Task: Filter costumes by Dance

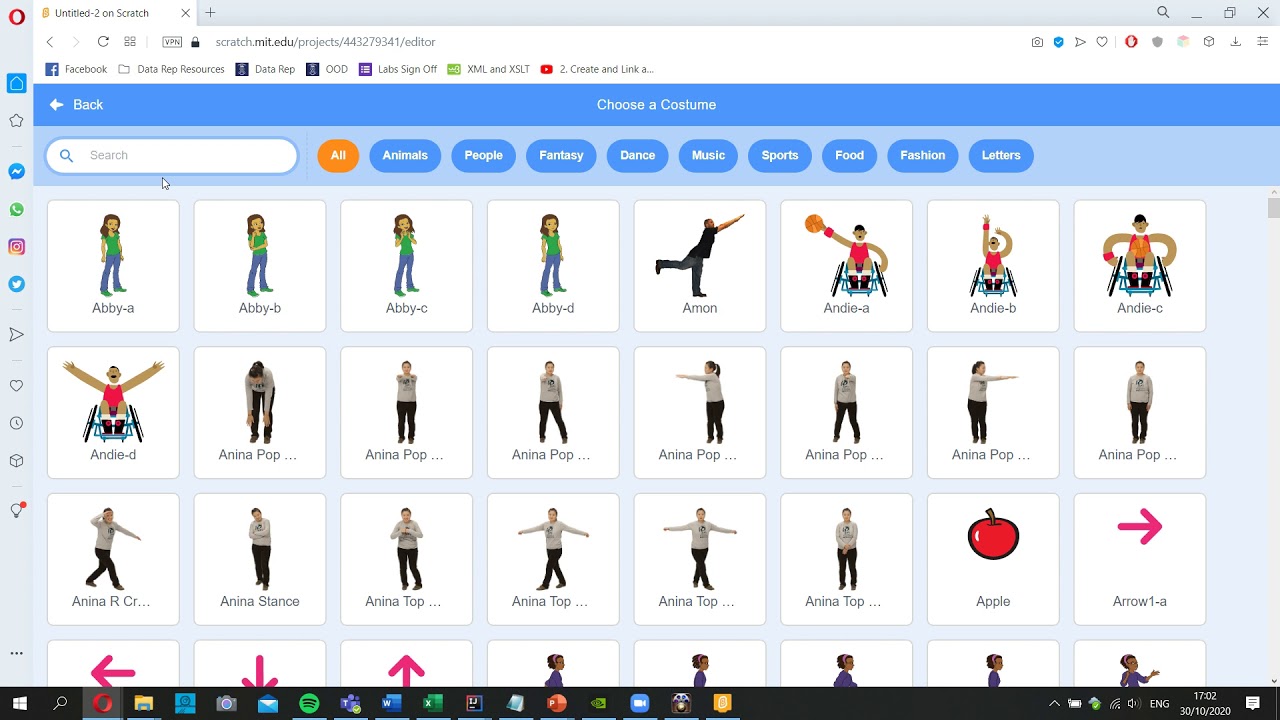Action: pyautogui.click(x=637, y=155)
